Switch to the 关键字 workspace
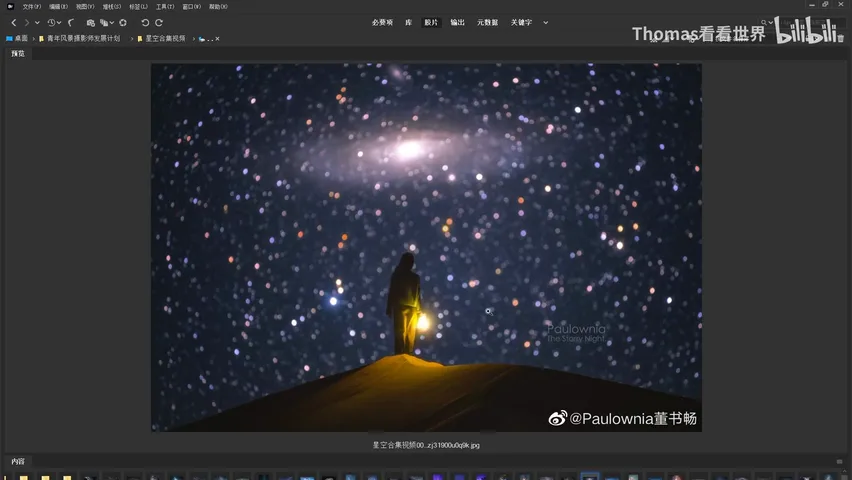The image size is (852, 480). [521, 22]
